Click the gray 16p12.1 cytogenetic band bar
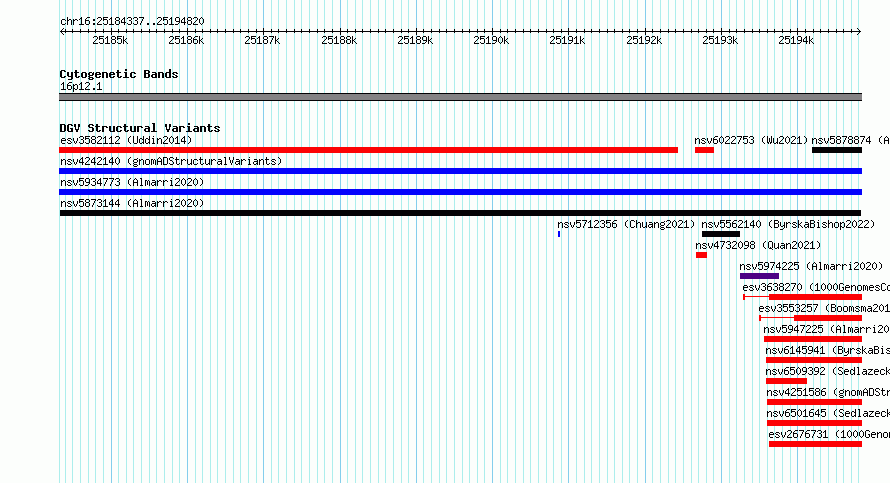 click(x=460, y=97)
